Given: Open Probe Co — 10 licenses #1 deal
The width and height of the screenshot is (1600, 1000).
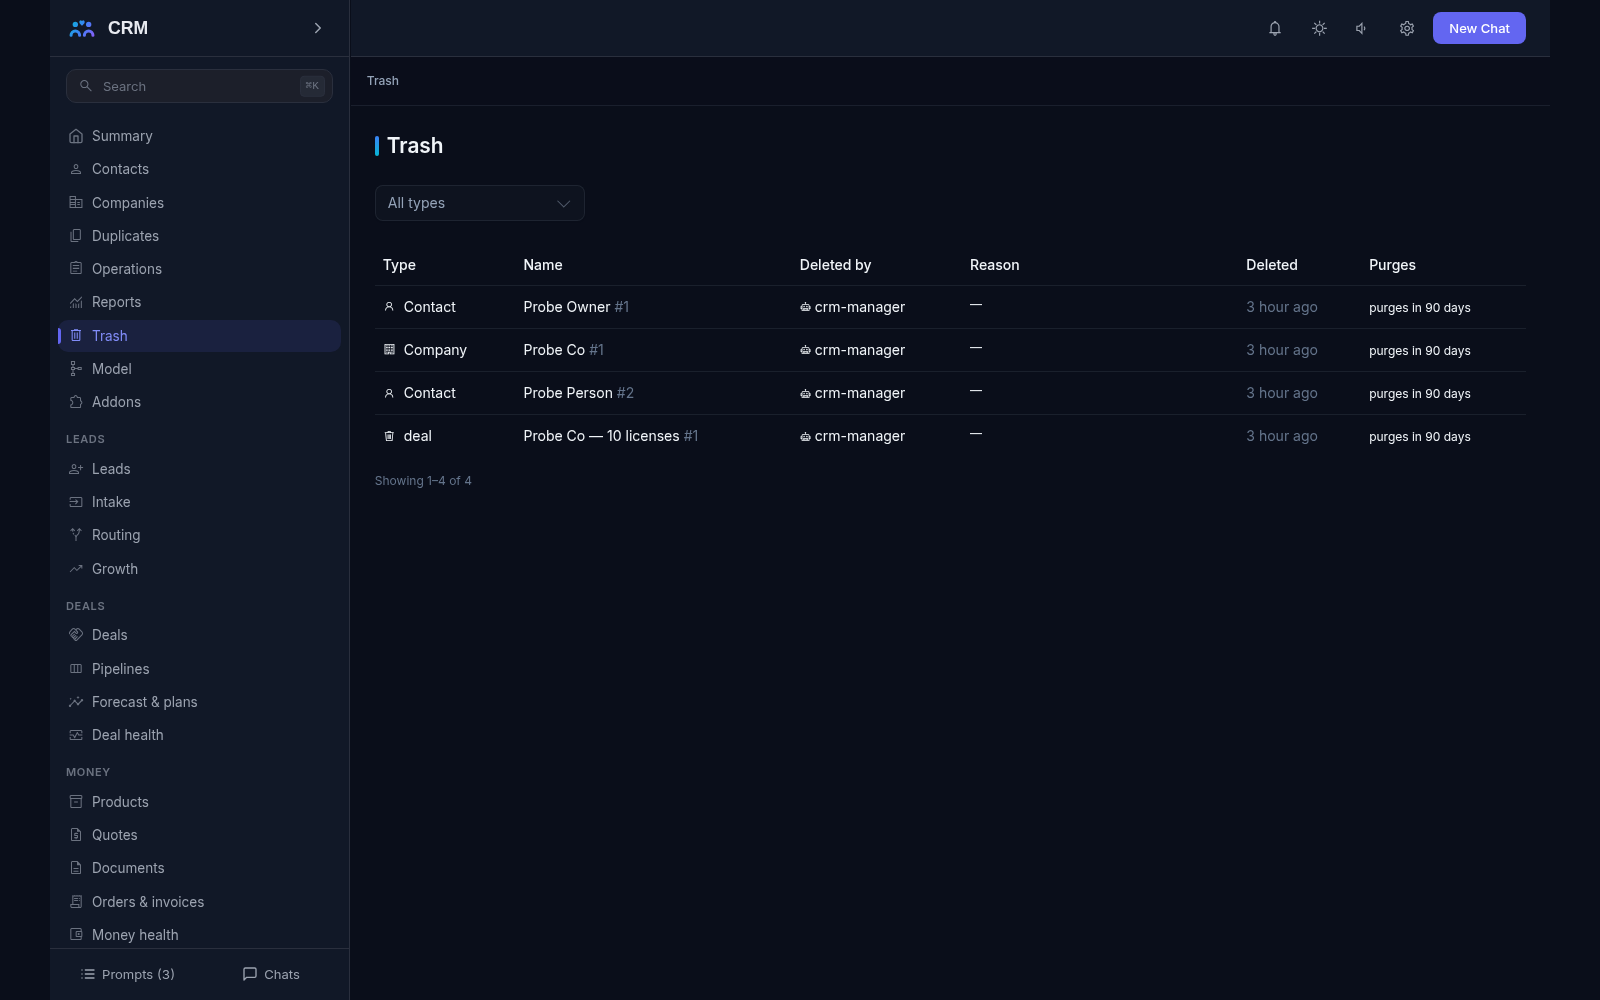Looking at the screenshot, I should (x=611, y=436).
